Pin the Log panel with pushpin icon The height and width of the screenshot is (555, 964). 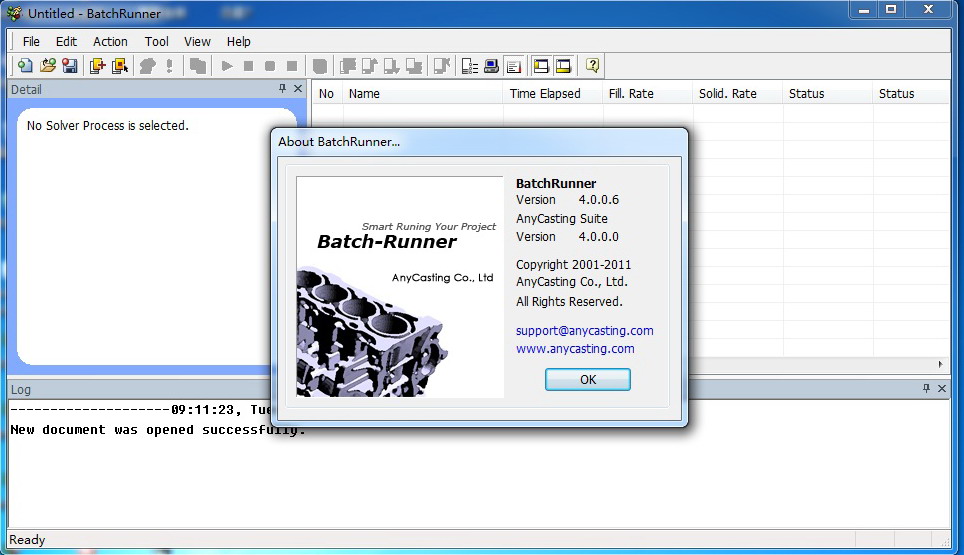(x=926, y=388)
